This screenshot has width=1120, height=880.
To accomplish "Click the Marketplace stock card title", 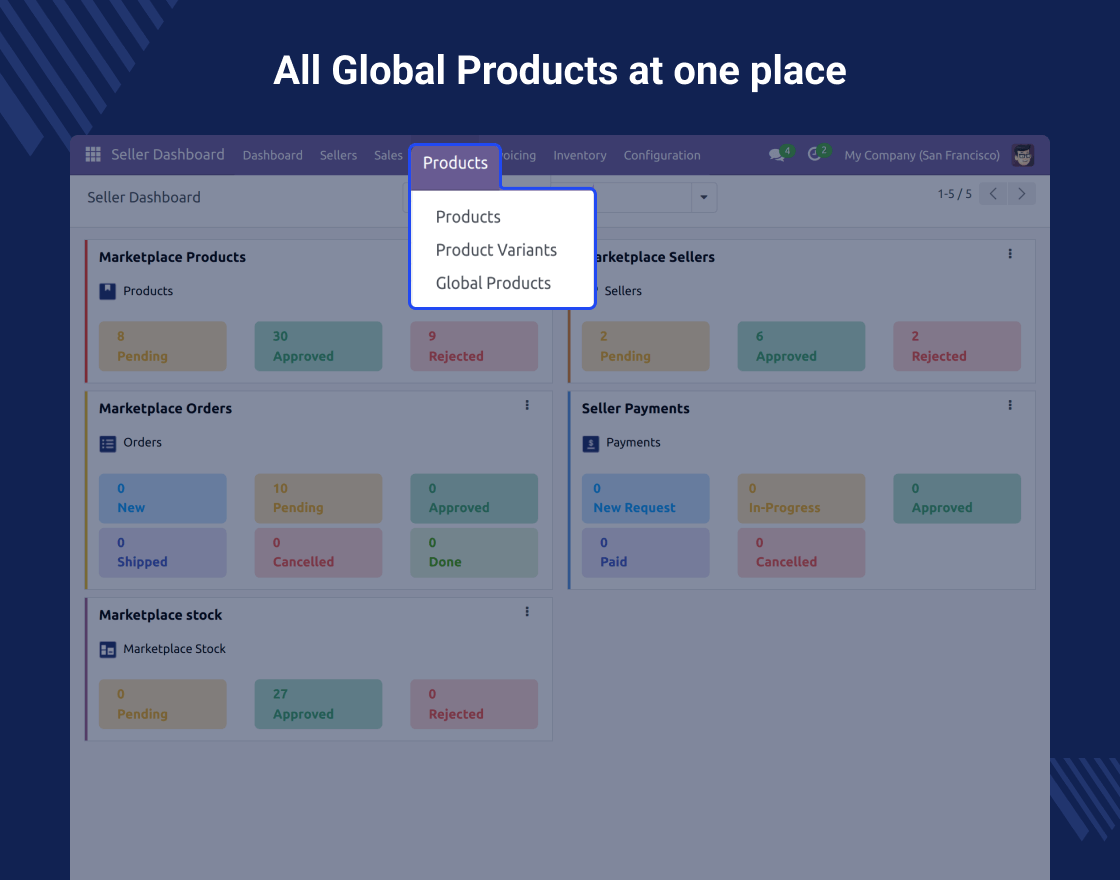I will pyautogui.click(x=160, y=615).
